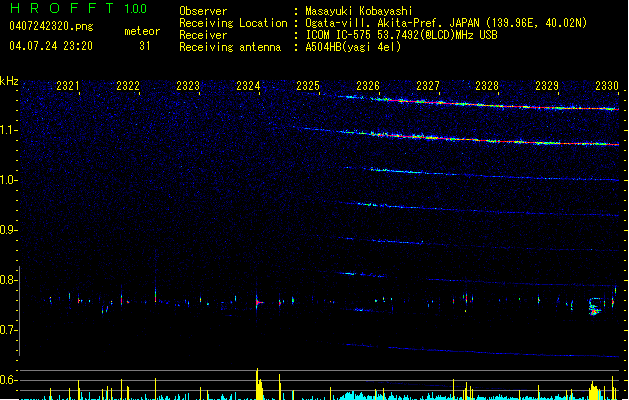Click the 2322 time marker
629x400 pixels.
tap(128, 86)
